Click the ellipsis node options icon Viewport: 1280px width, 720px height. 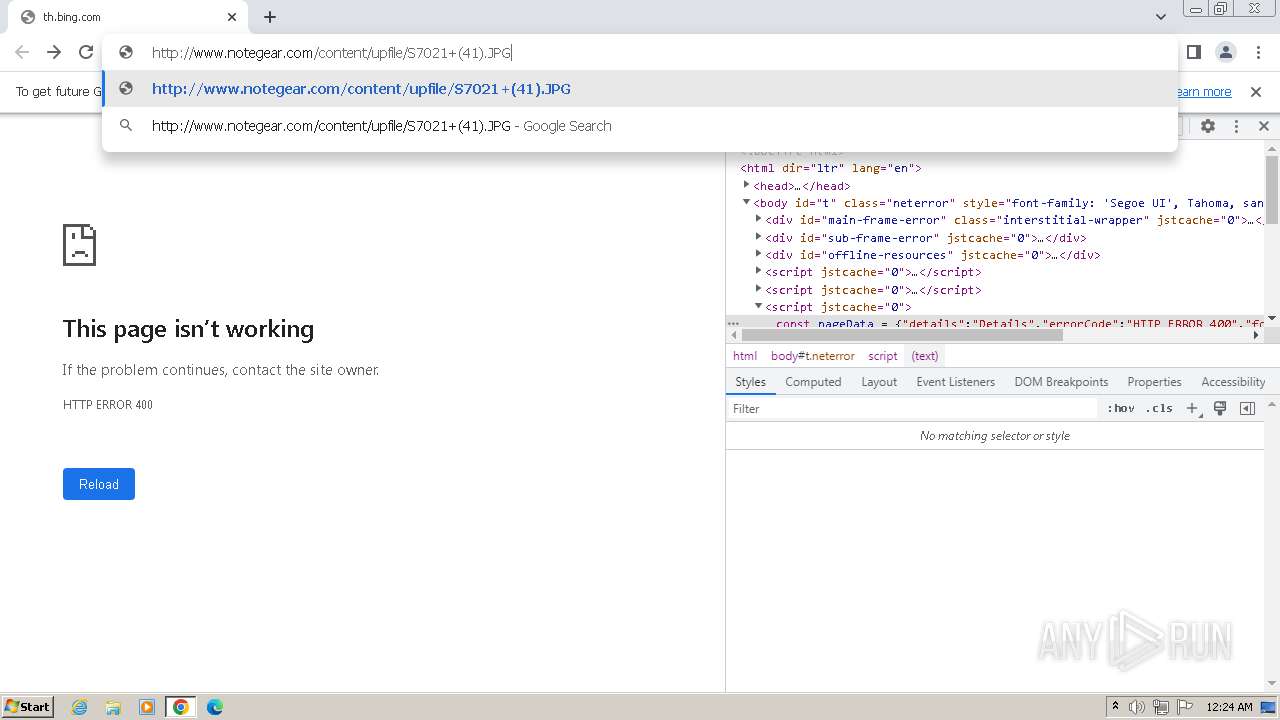(733, 323)
